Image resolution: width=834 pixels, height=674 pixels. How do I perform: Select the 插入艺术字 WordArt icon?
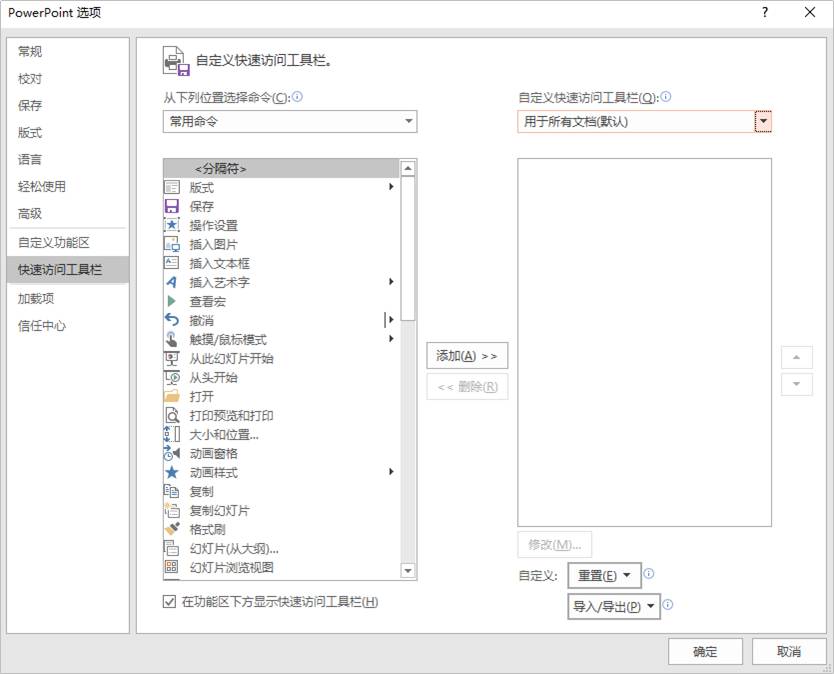[172, 282]
